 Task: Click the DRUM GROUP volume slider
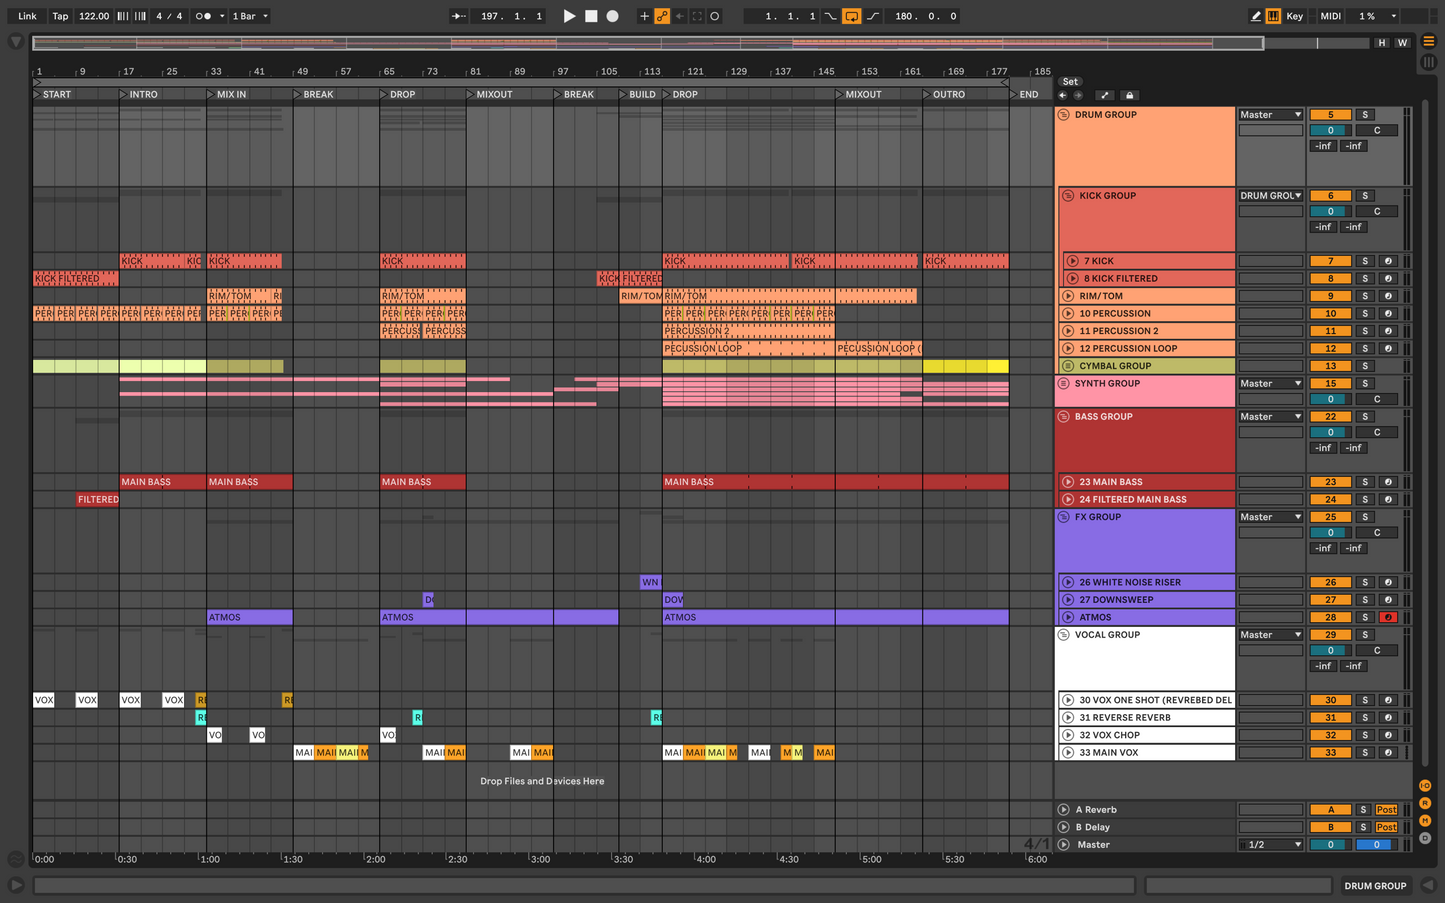[1330, 130]
